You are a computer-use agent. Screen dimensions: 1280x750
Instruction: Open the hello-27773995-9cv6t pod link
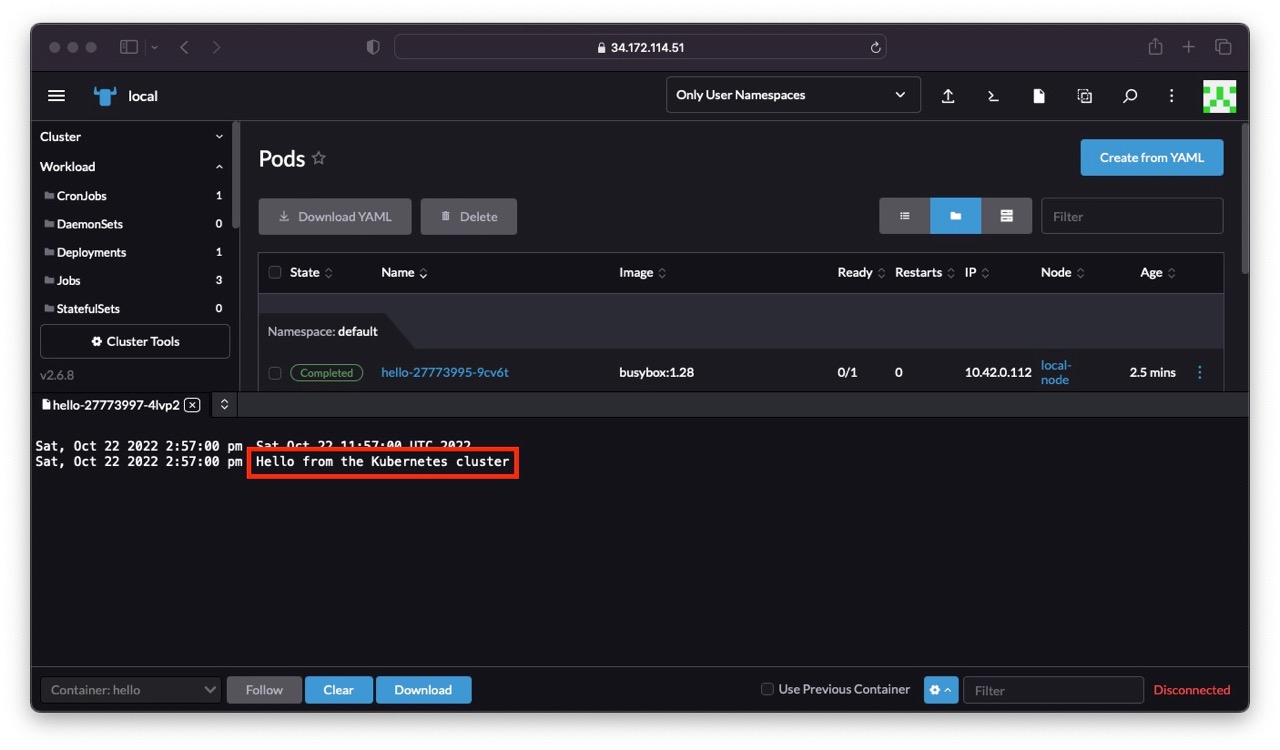pos(445,372)
